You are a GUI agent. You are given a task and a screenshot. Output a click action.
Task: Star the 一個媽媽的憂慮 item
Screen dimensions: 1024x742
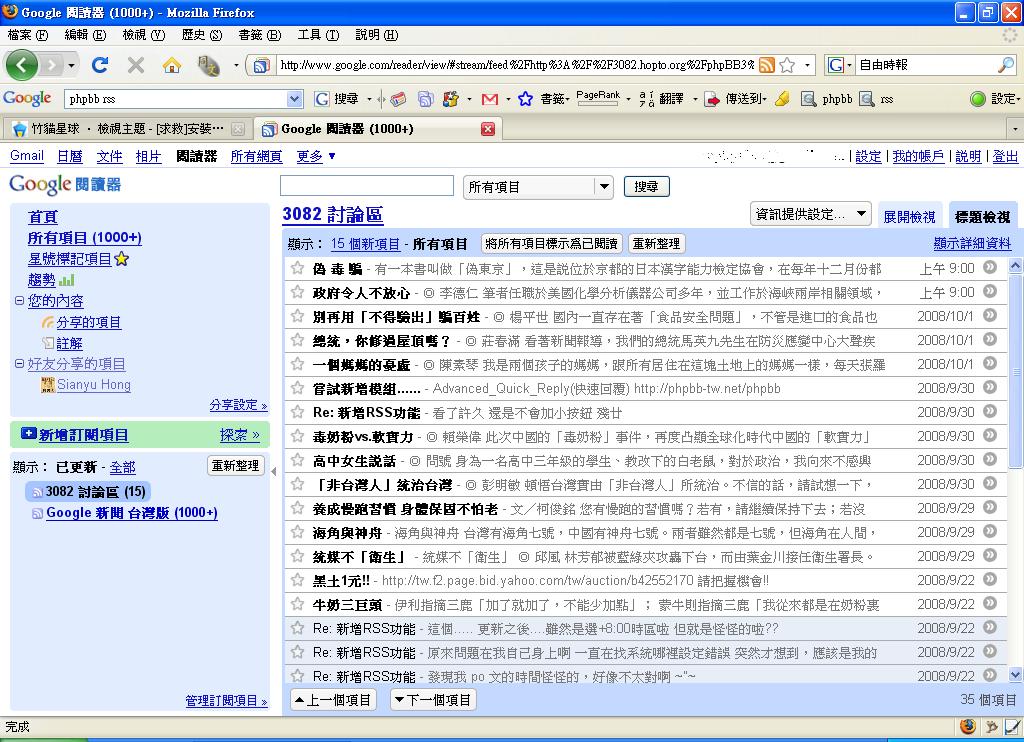(297, 364)
